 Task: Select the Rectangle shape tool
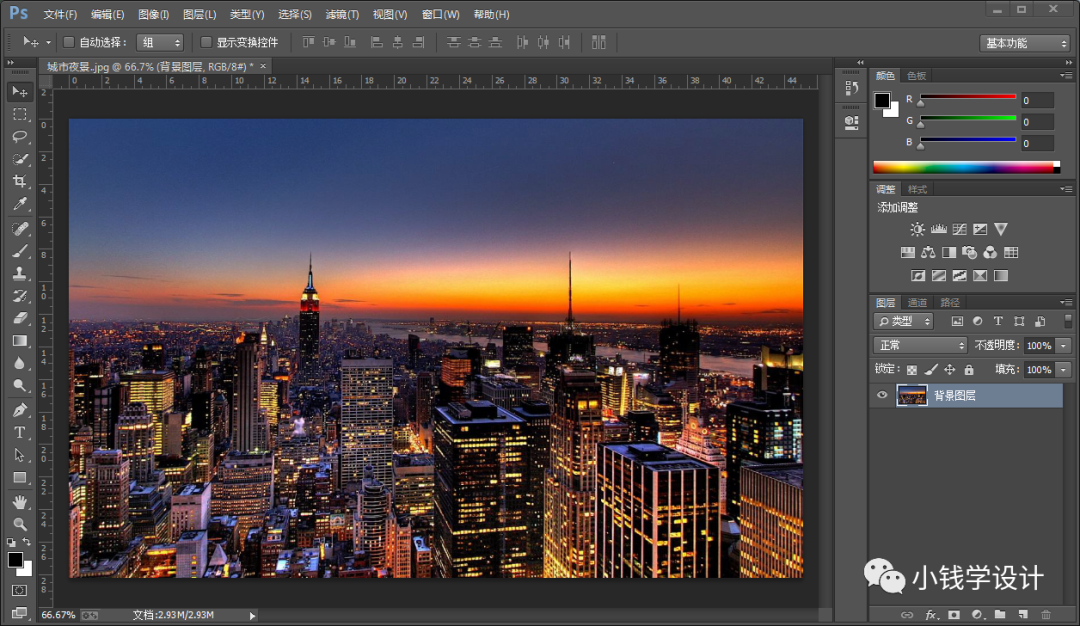click(20, 478)
